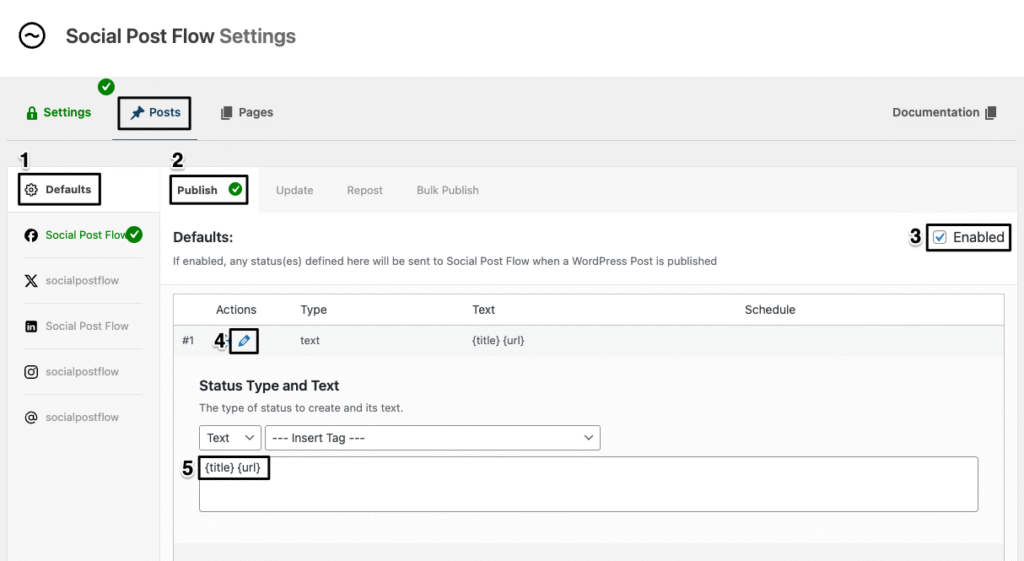1024x561 pixels.
Task: Click the 'text' type cell in row #1
Action: [x=310, y=340]
